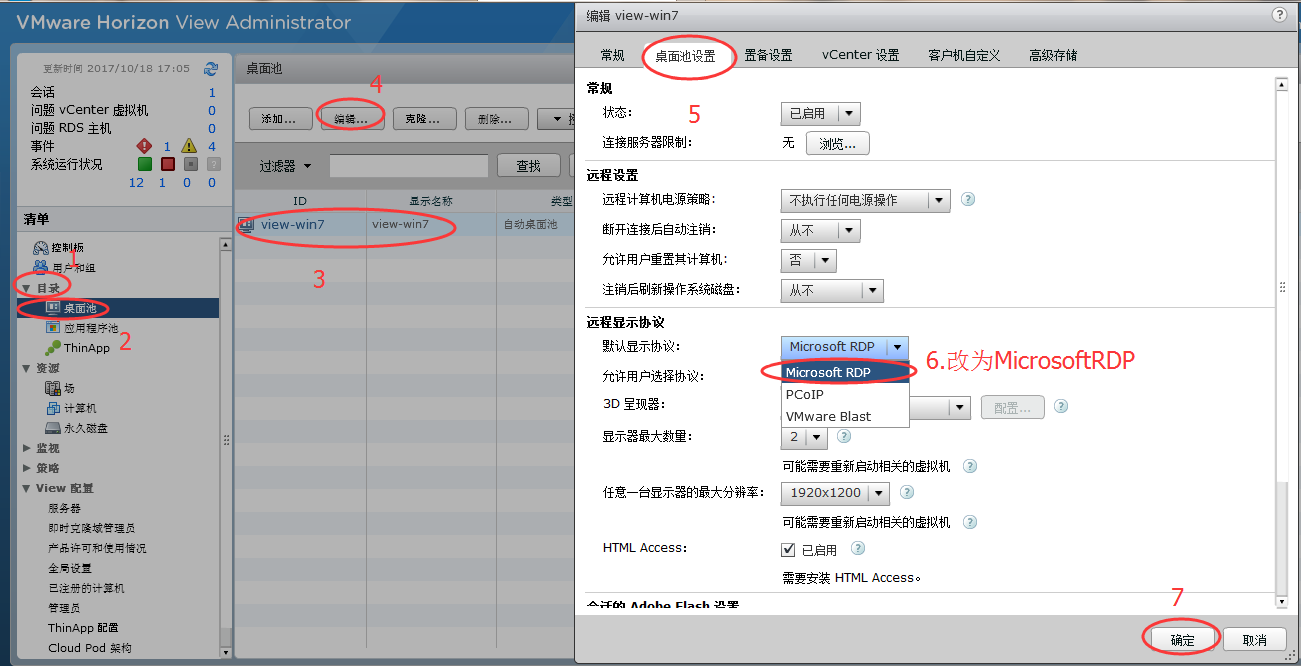This screenshot has height=666, width=1301.
Task: Click the red system health square
Action: [168, 164]
